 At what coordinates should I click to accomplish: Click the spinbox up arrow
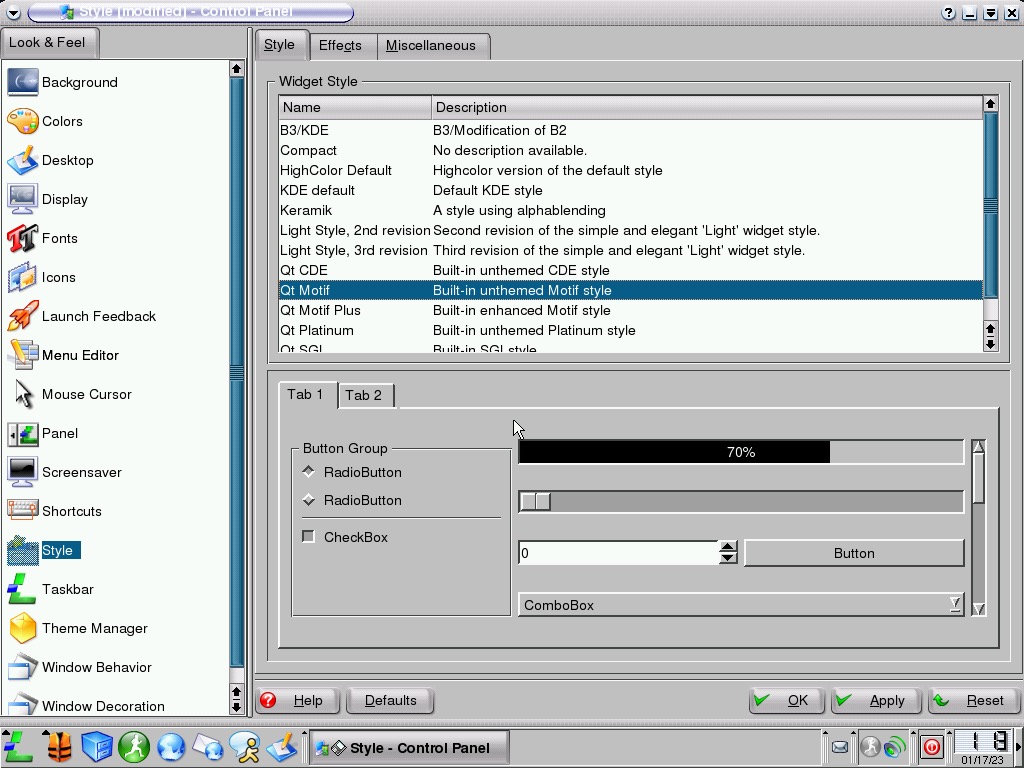click(x=728, y=546)
